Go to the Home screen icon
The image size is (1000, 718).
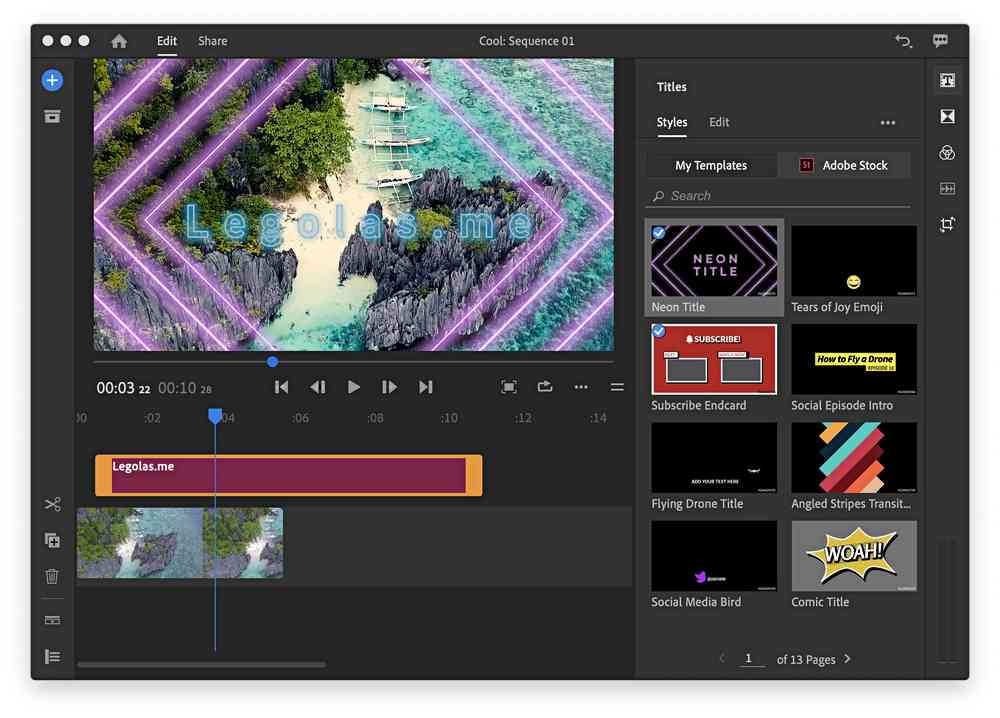[x=119, y=41]
